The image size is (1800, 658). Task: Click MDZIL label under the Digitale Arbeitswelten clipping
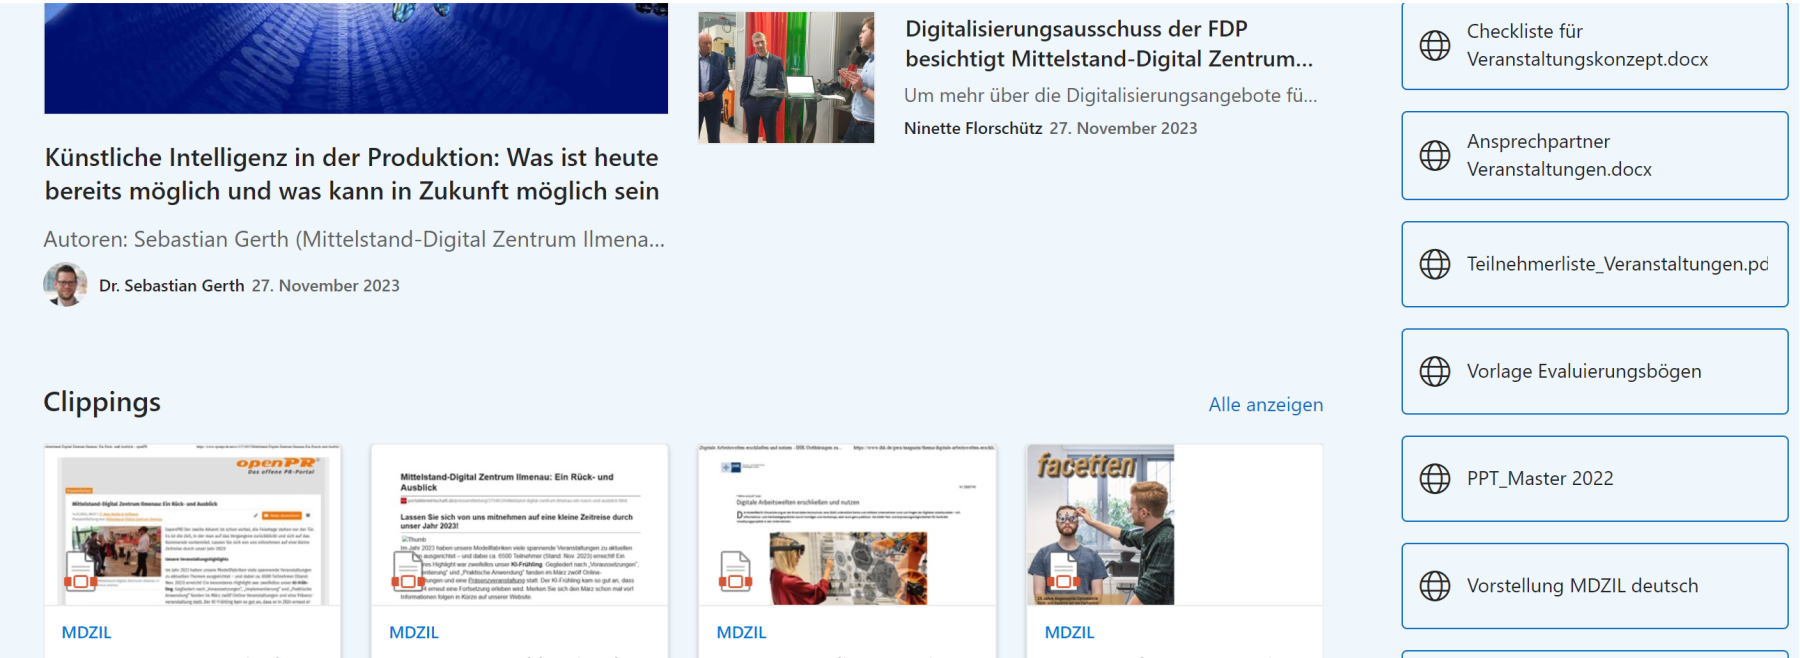tap(741, 632)
